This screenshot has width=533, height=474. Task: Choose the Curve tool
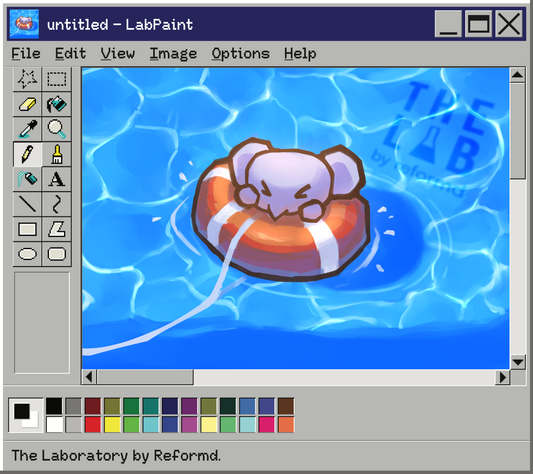coord(56,204)
